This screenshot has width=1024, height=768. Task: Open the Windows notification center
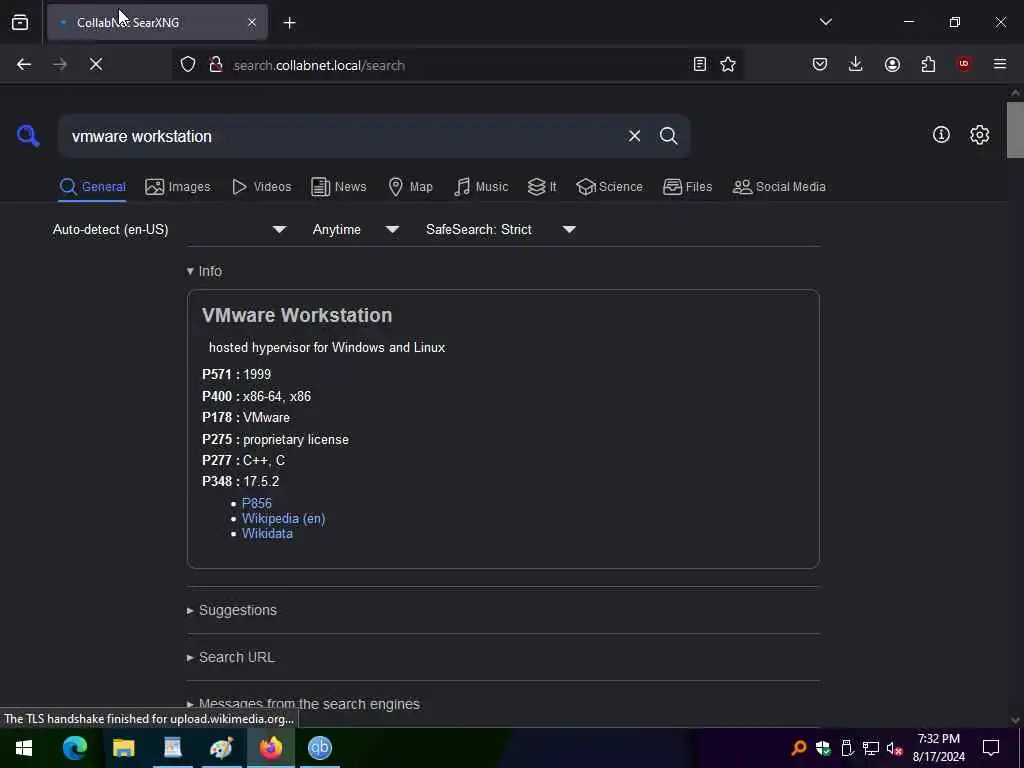click(991, 748)
